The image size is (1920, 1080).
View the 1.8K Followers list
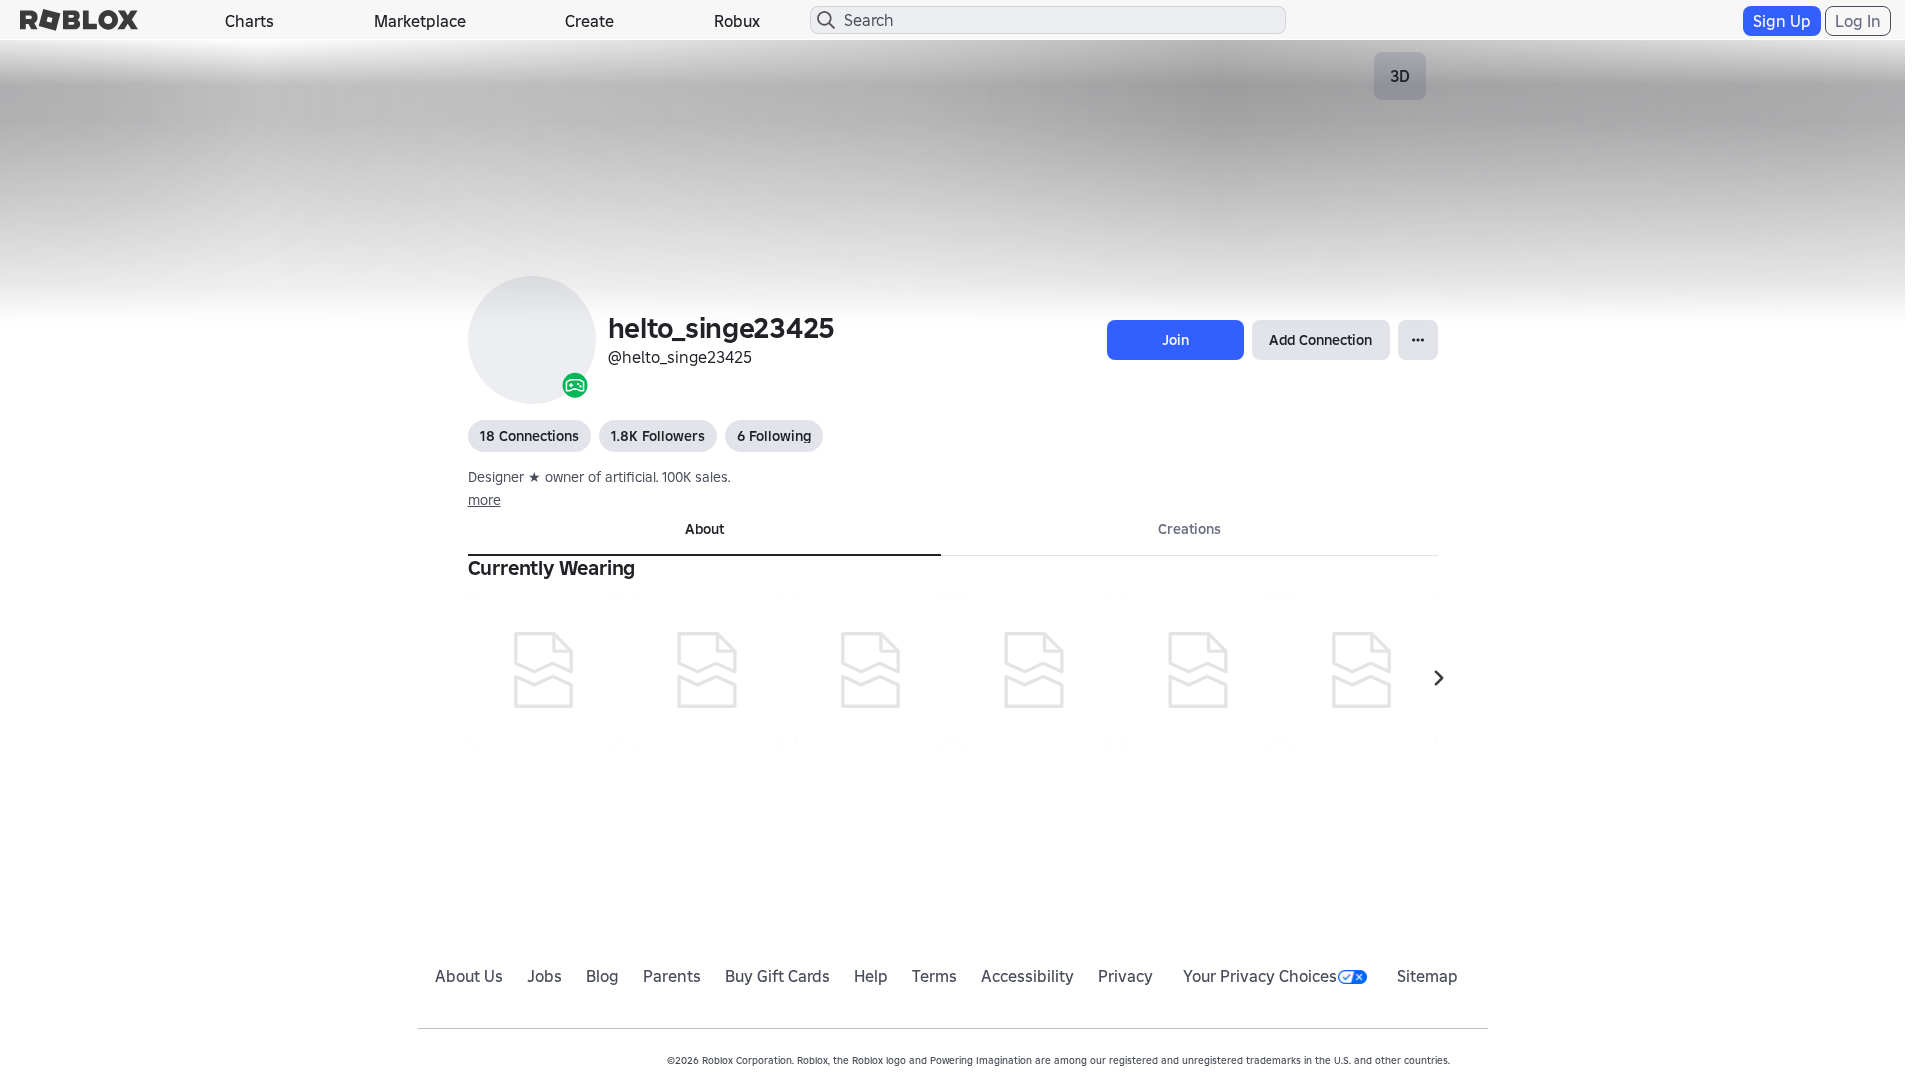(x=657, y=436)
